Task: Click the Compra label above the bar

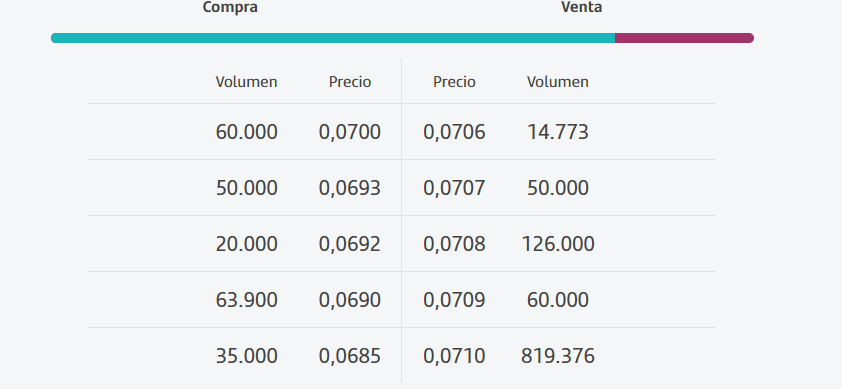Action: [230, 7]
